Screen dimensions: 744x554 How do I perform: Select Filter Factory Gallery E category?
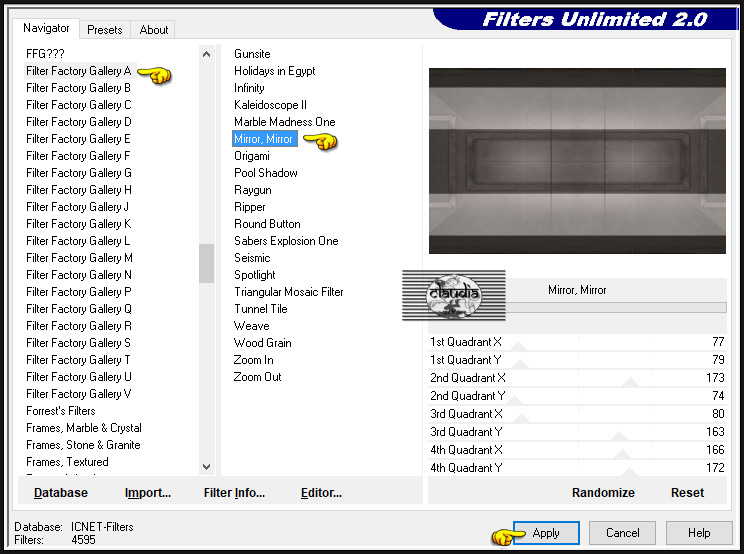point(78,139)
